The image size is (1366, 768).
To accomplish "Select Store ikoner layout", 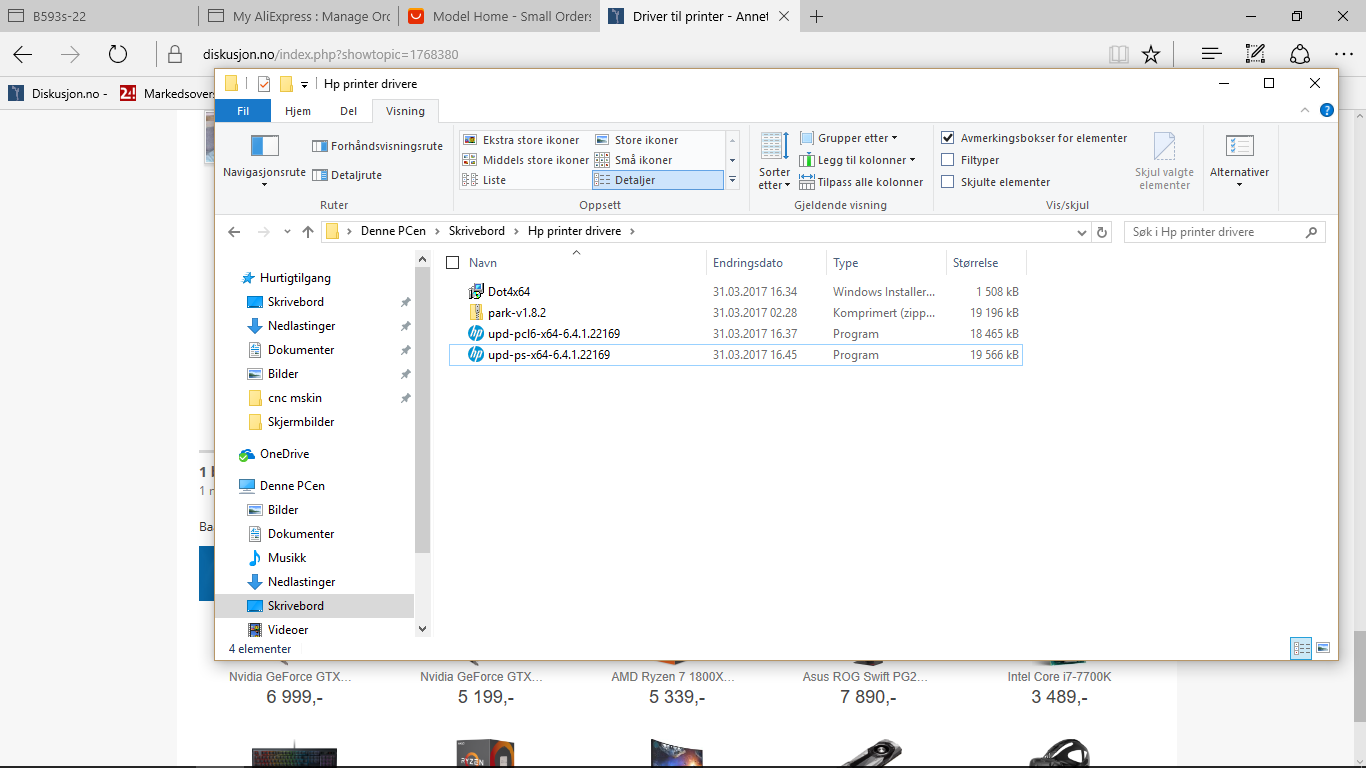I will click(x=637, y=140).
